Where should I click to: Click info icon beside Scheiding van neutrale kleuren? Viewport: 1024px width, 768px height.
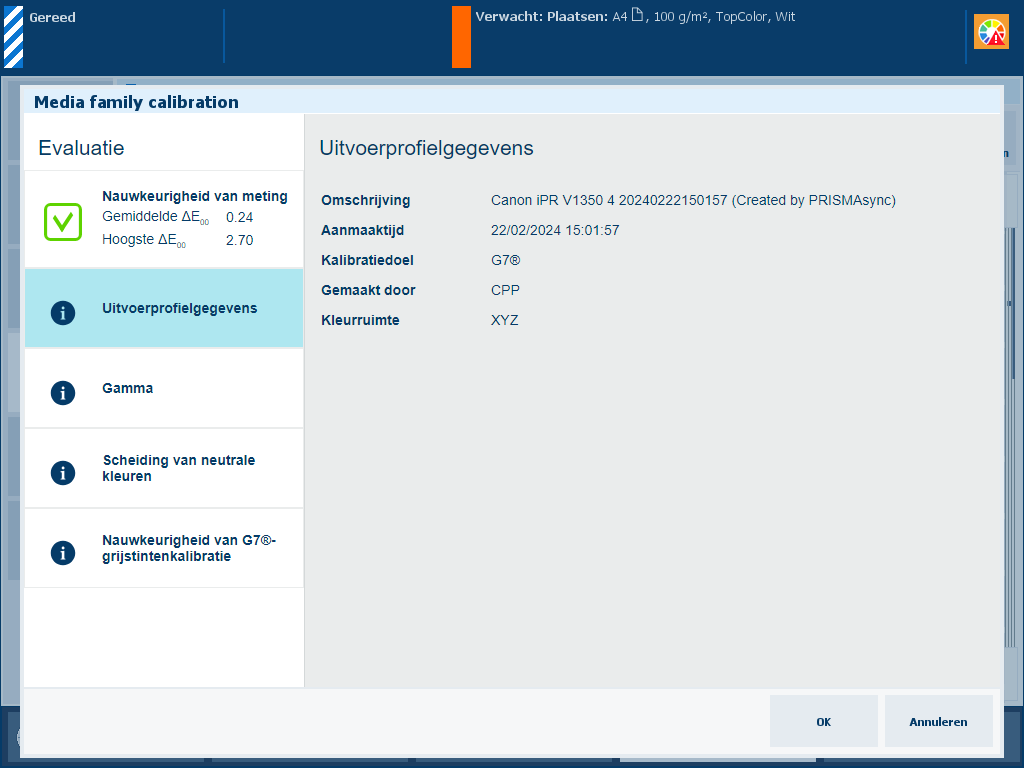coord(63,473)
